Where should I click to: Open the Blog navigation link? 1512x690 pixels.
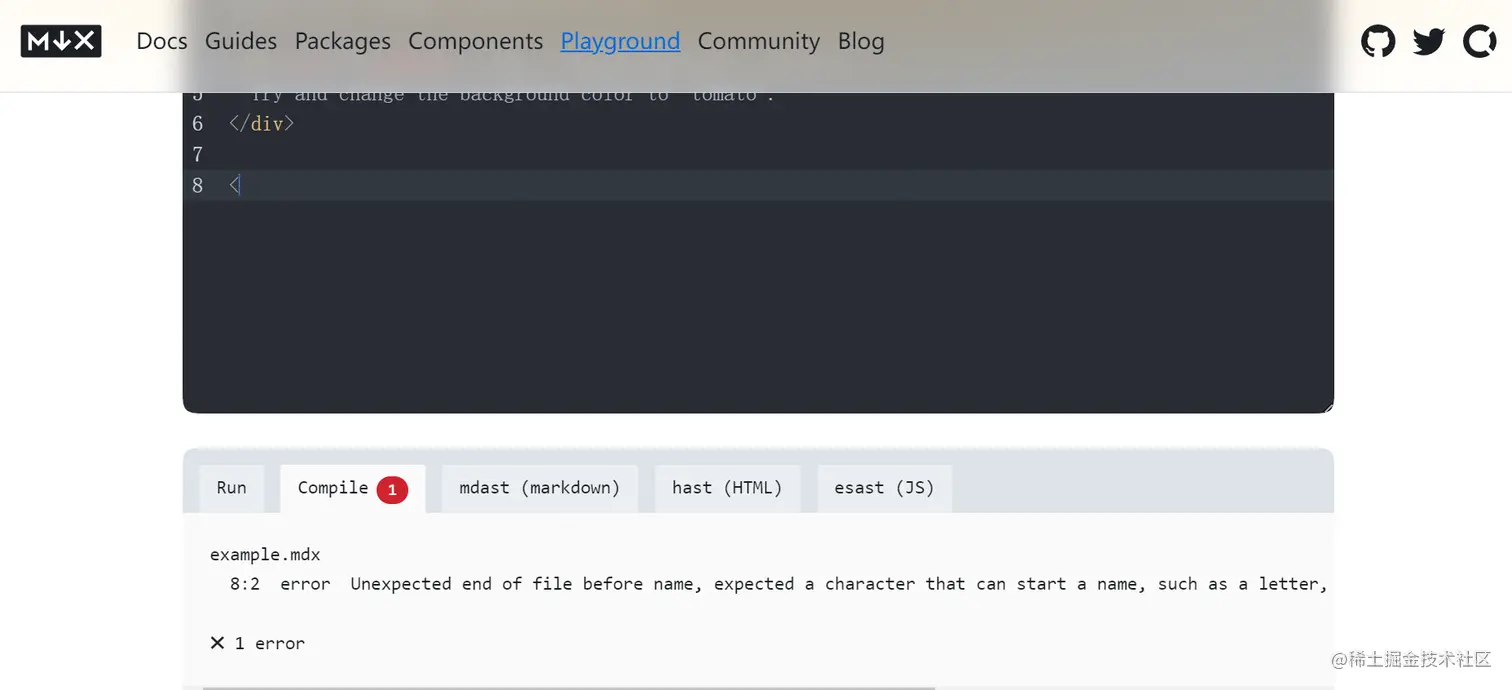(x=861, y=41)
